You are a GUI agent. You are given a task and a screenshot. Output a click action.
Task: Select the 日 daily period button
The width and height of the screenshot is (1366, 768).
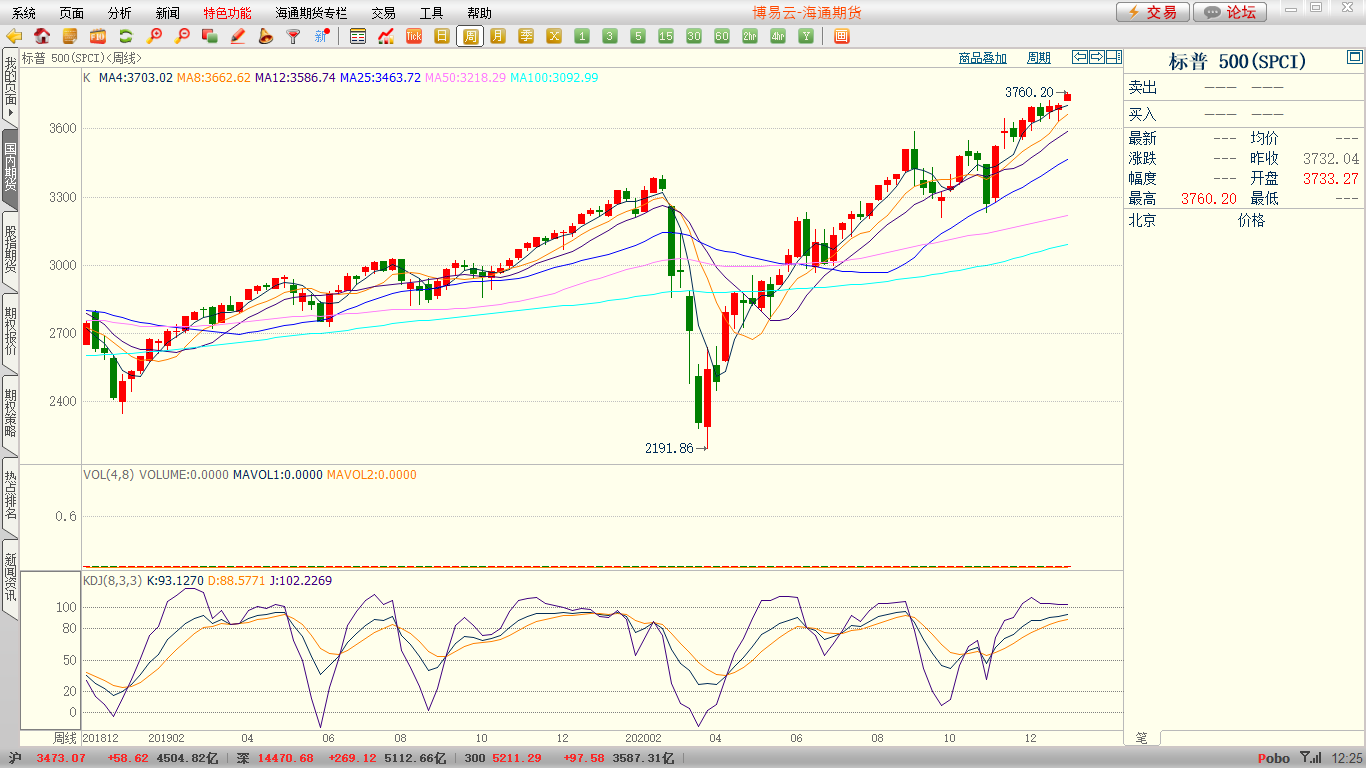442,36
